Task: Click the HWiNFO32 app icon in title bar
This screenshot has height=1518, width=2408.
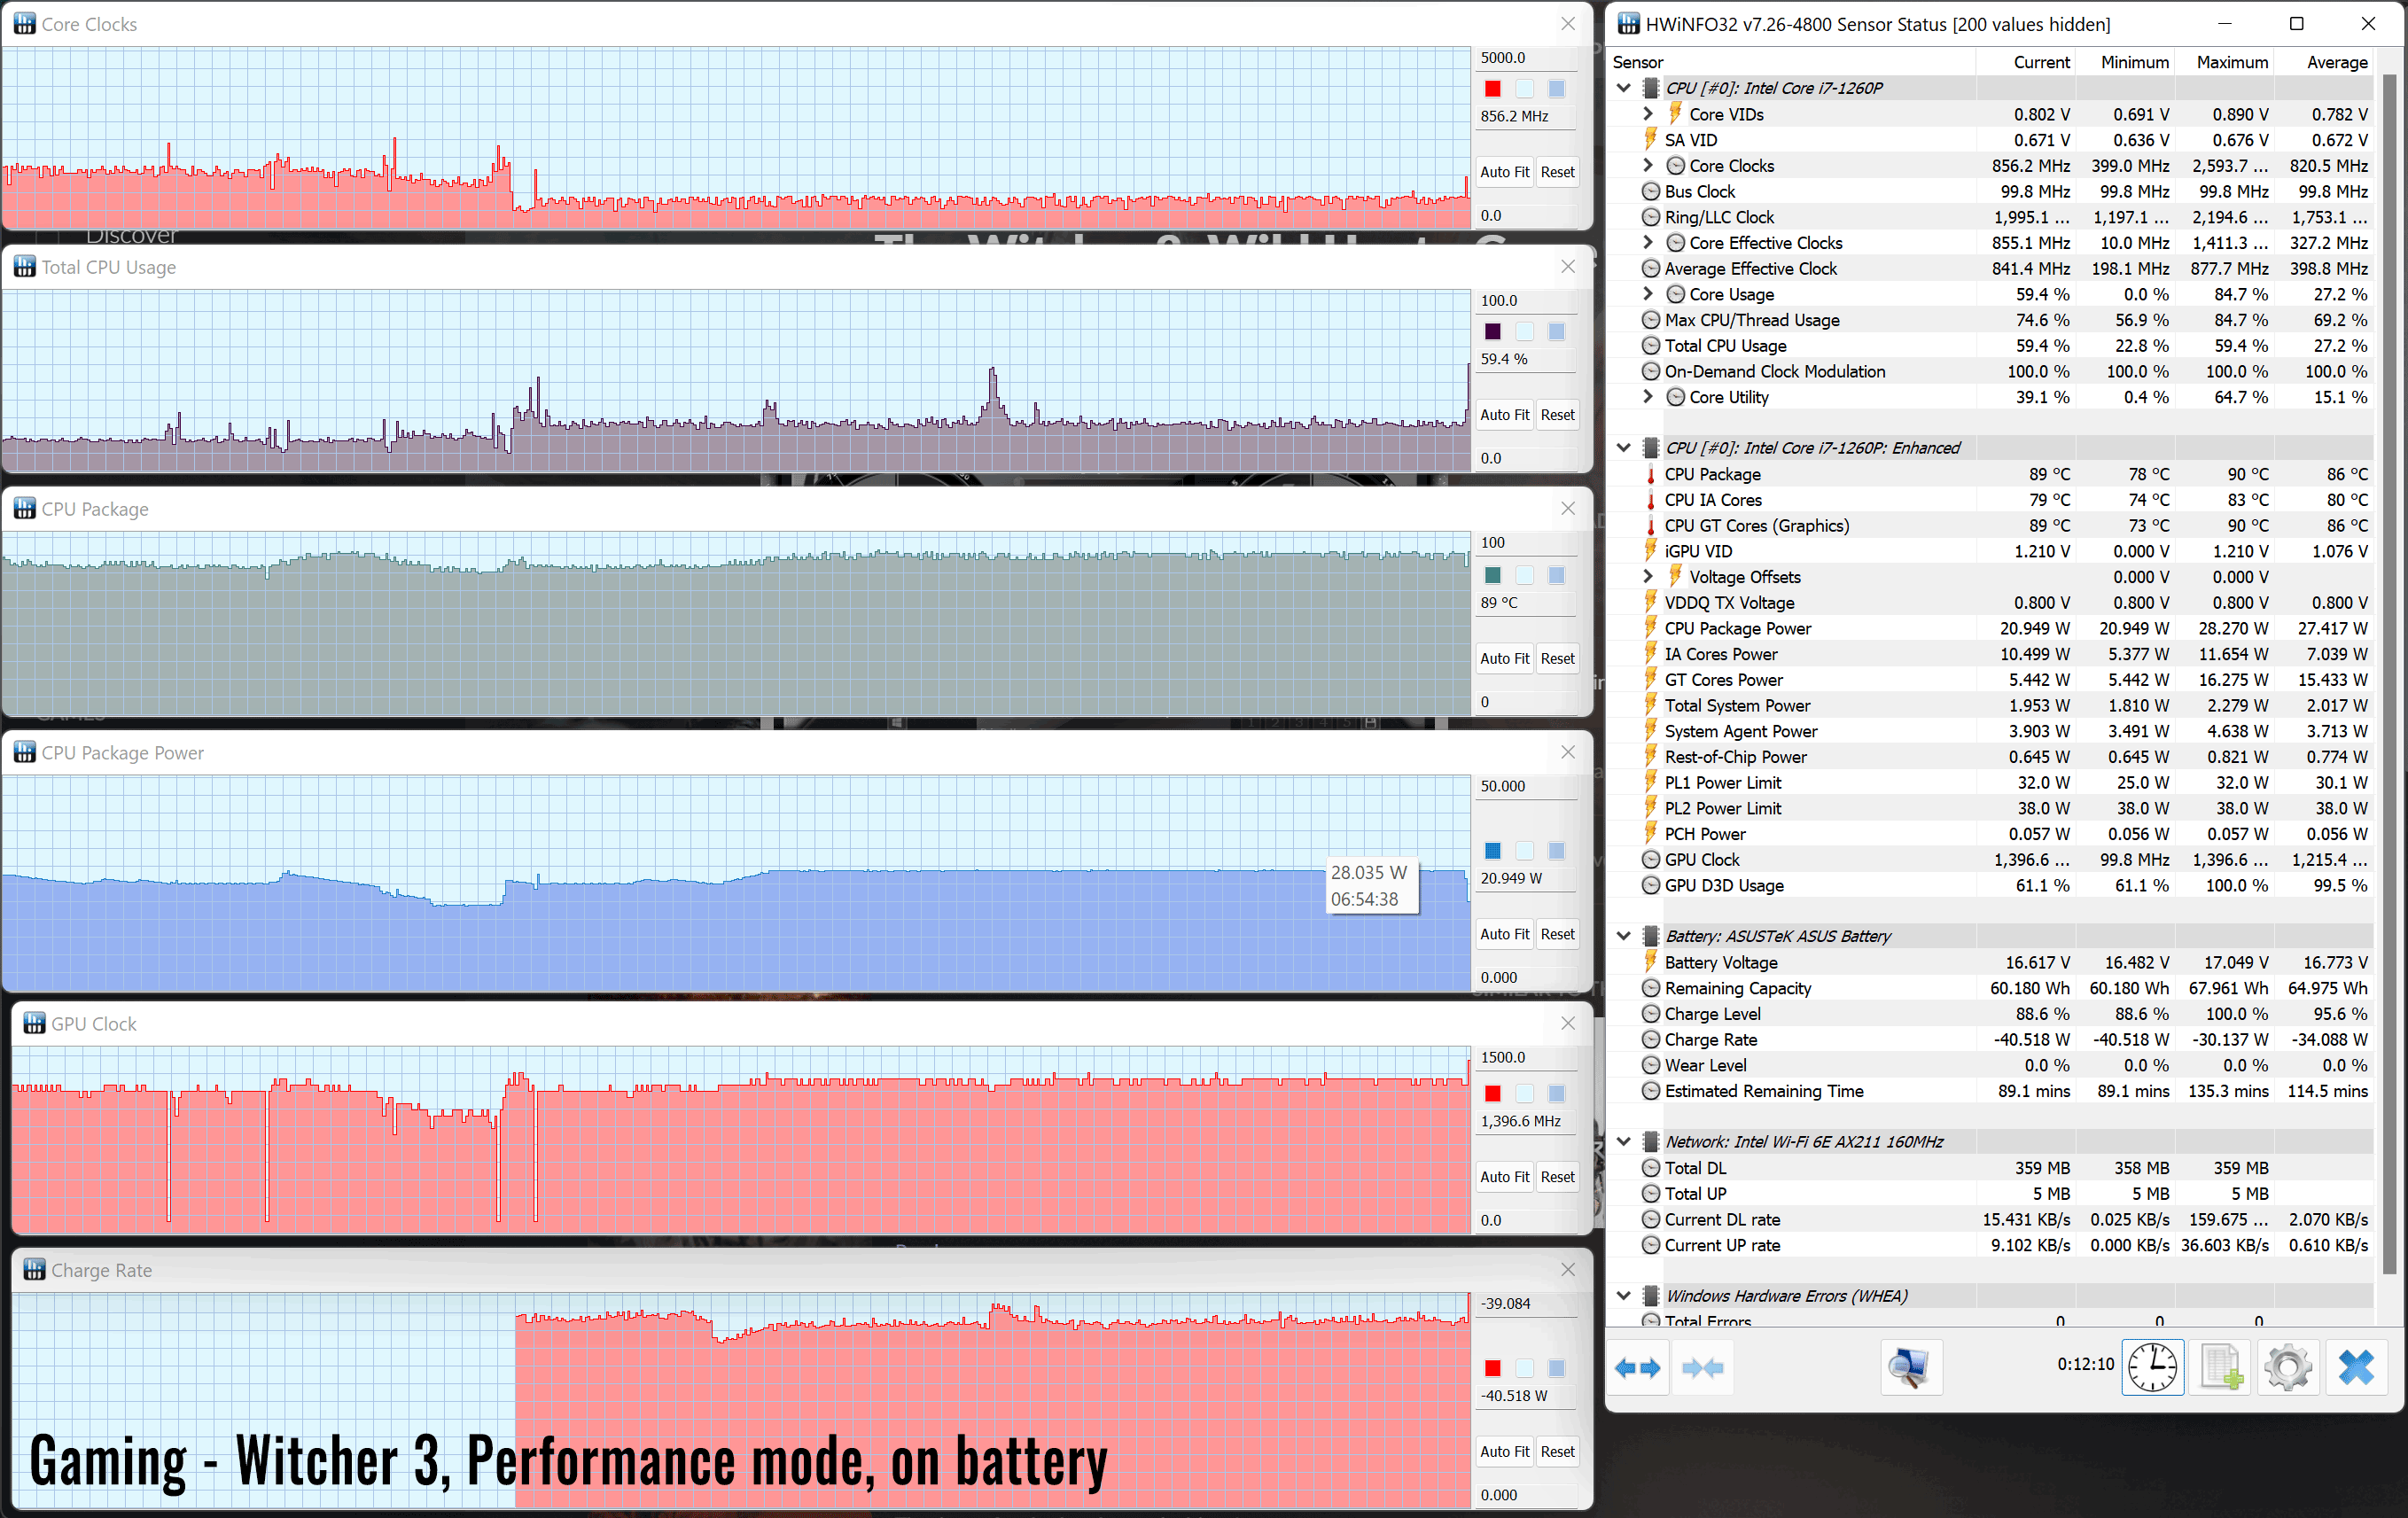Action: (1628, 24)
